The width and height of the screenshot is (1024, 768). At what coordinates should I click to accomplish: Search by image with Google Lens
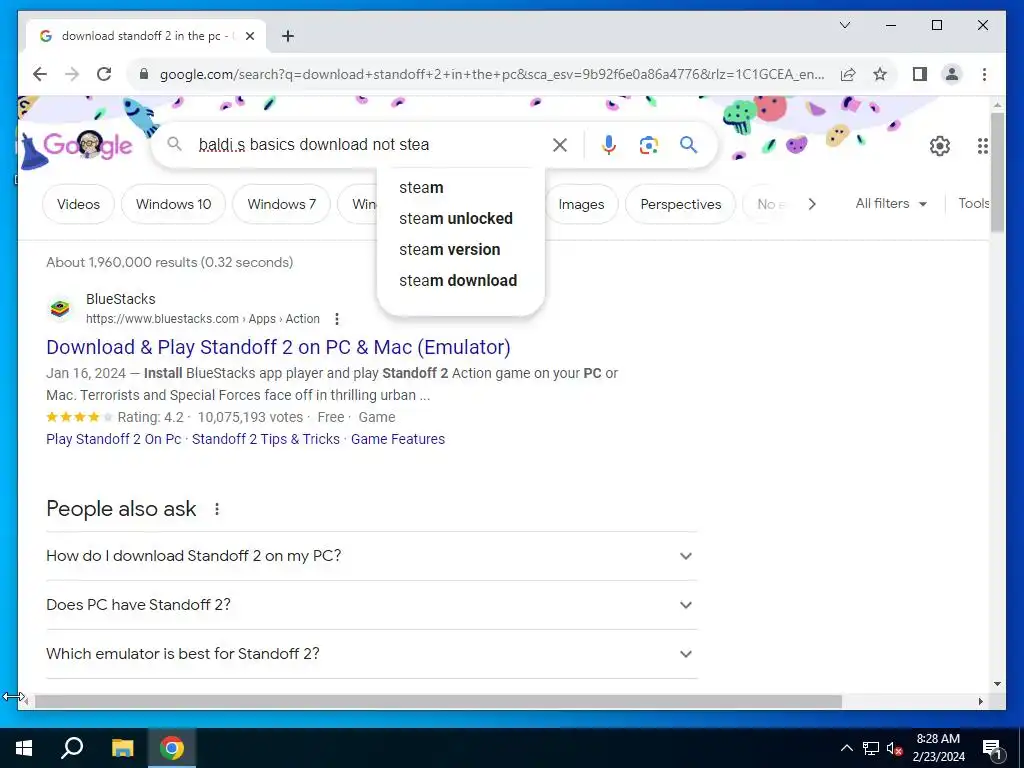(648, 145)
